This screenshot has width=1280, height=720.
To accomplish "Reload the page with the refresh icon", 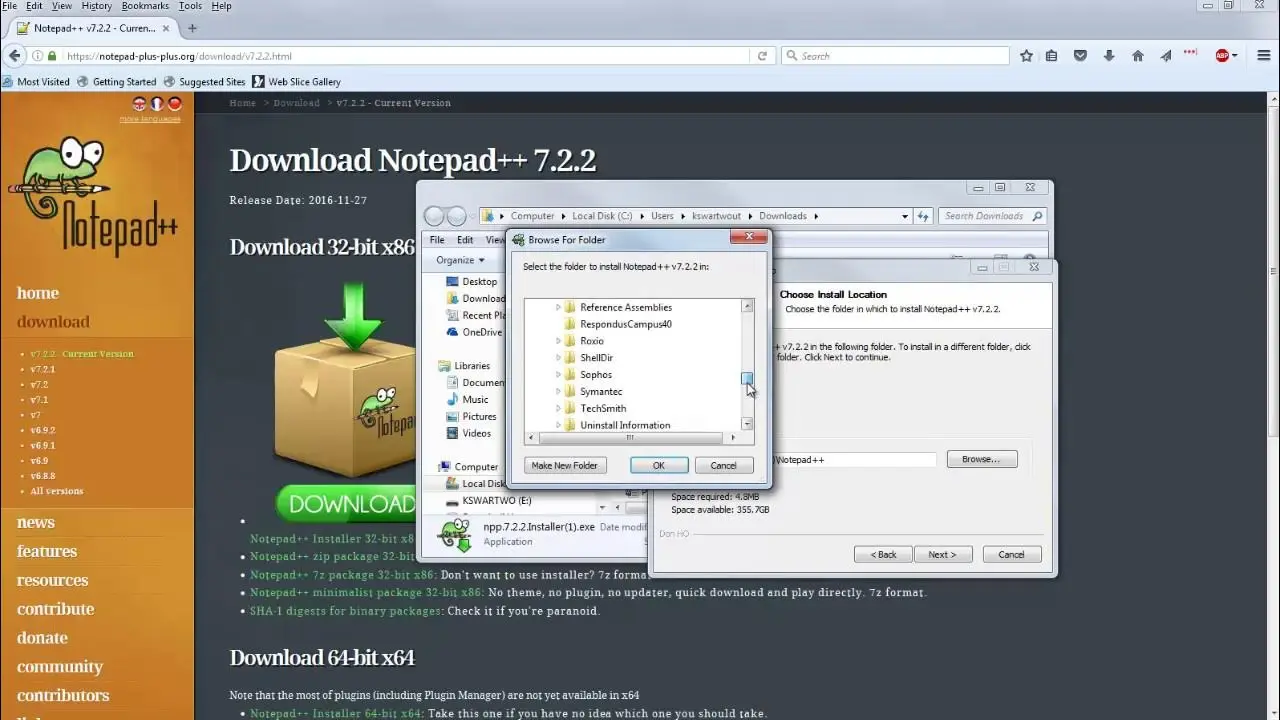I will coord(762,56).
